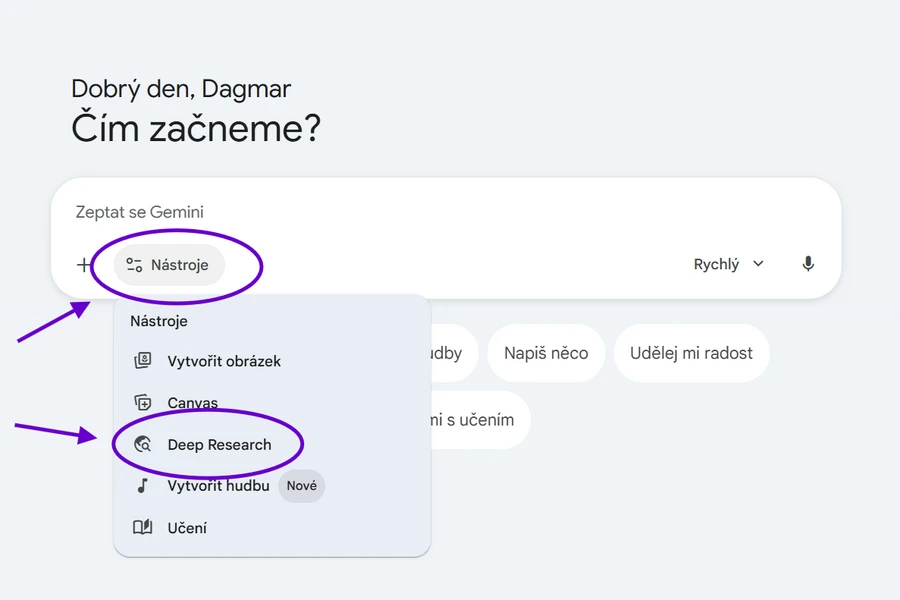
Task: Choose Canvas in the Nástroje menu
Action: (x=192, y=403)
